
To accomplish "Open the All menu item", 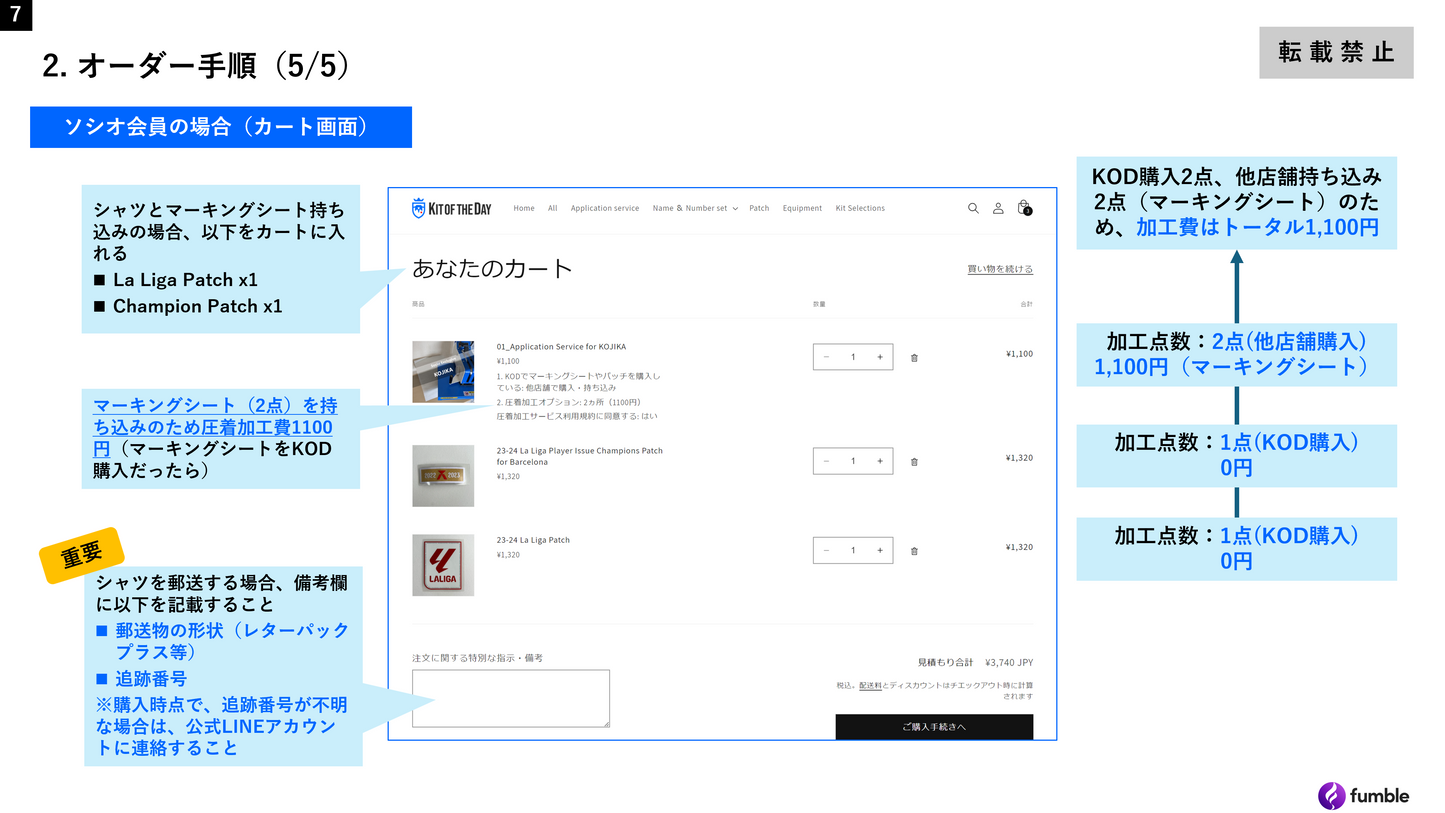I will 552,208.
